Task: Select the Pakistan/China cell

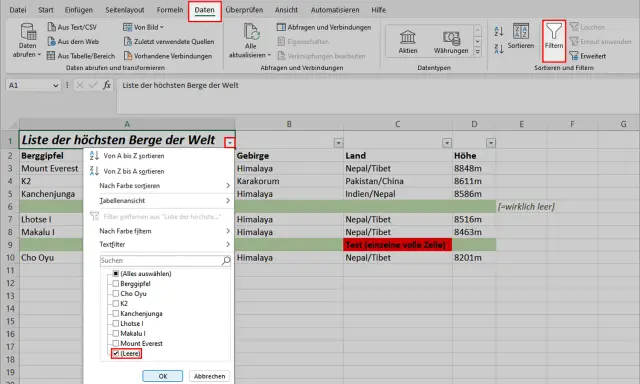Action: pyautogui.click(x=398, y=181)
